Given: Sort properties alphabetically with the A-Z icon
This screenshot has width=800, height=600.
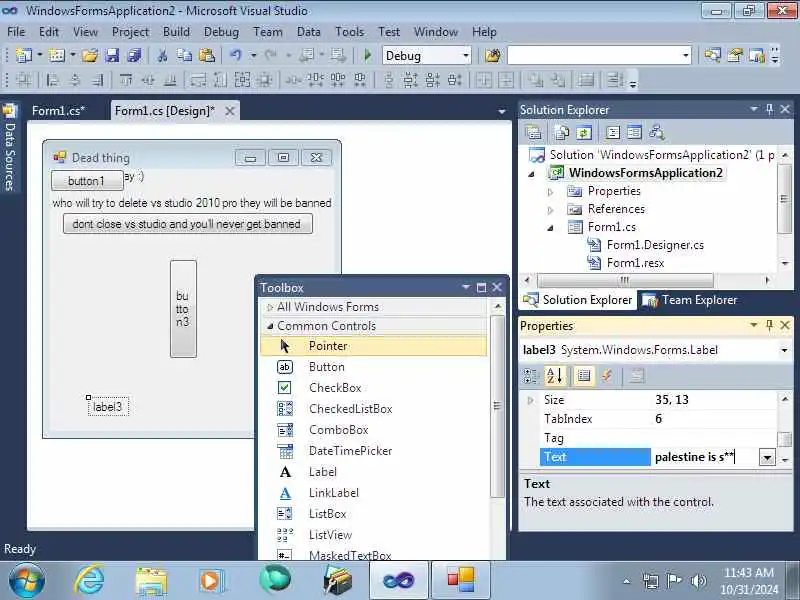Looking at the screenshot, I should (x=554, y=376).
